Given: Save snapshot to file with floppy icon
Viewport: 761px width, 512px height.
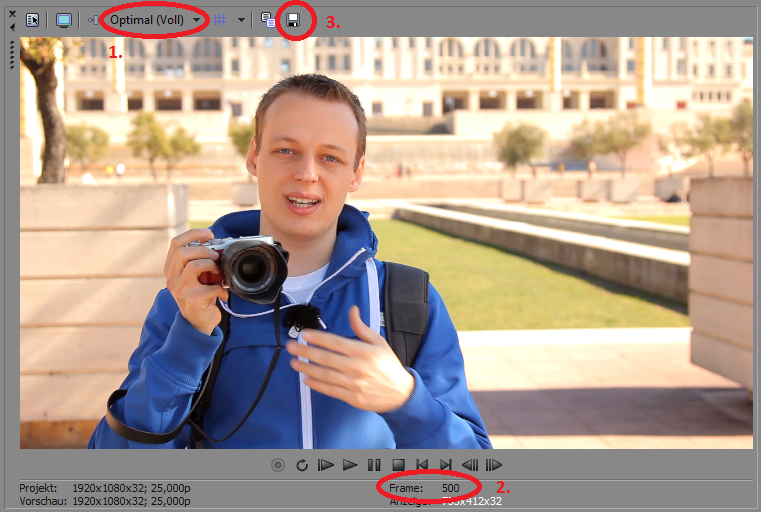Looking at the screenshot, I should point(294,20).
